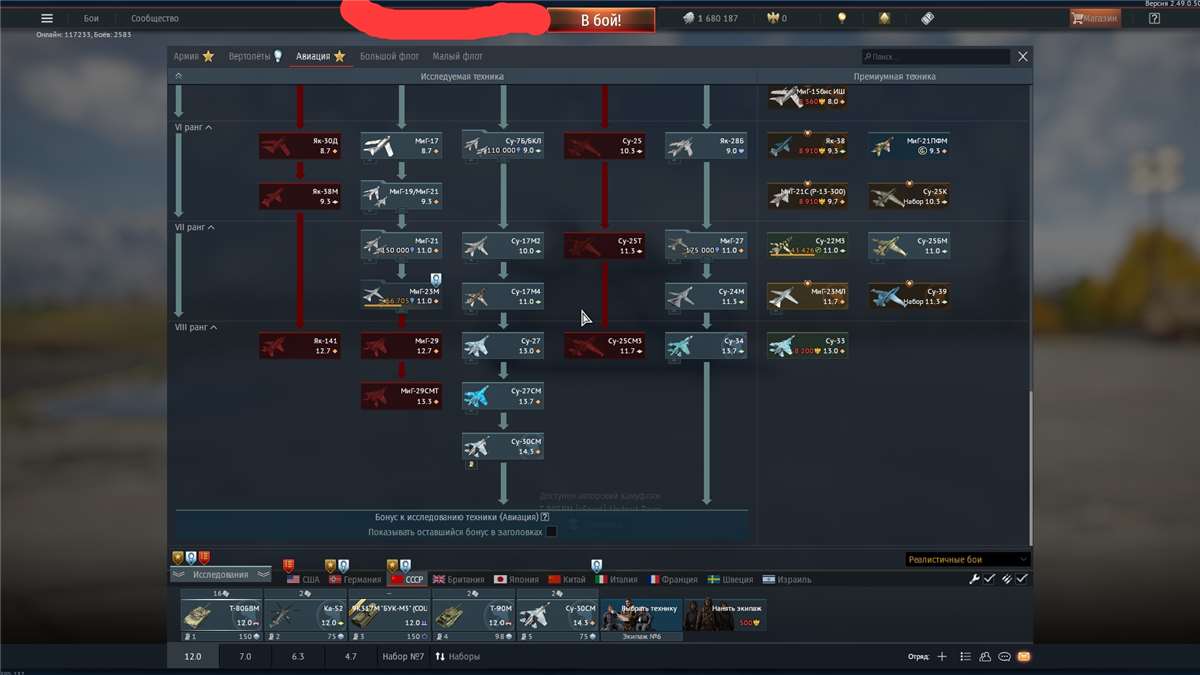This screenshot has height=675, width=1200.
Task: Toggle auto-ammo refill checkbox at right
Action: point(1022,579)
